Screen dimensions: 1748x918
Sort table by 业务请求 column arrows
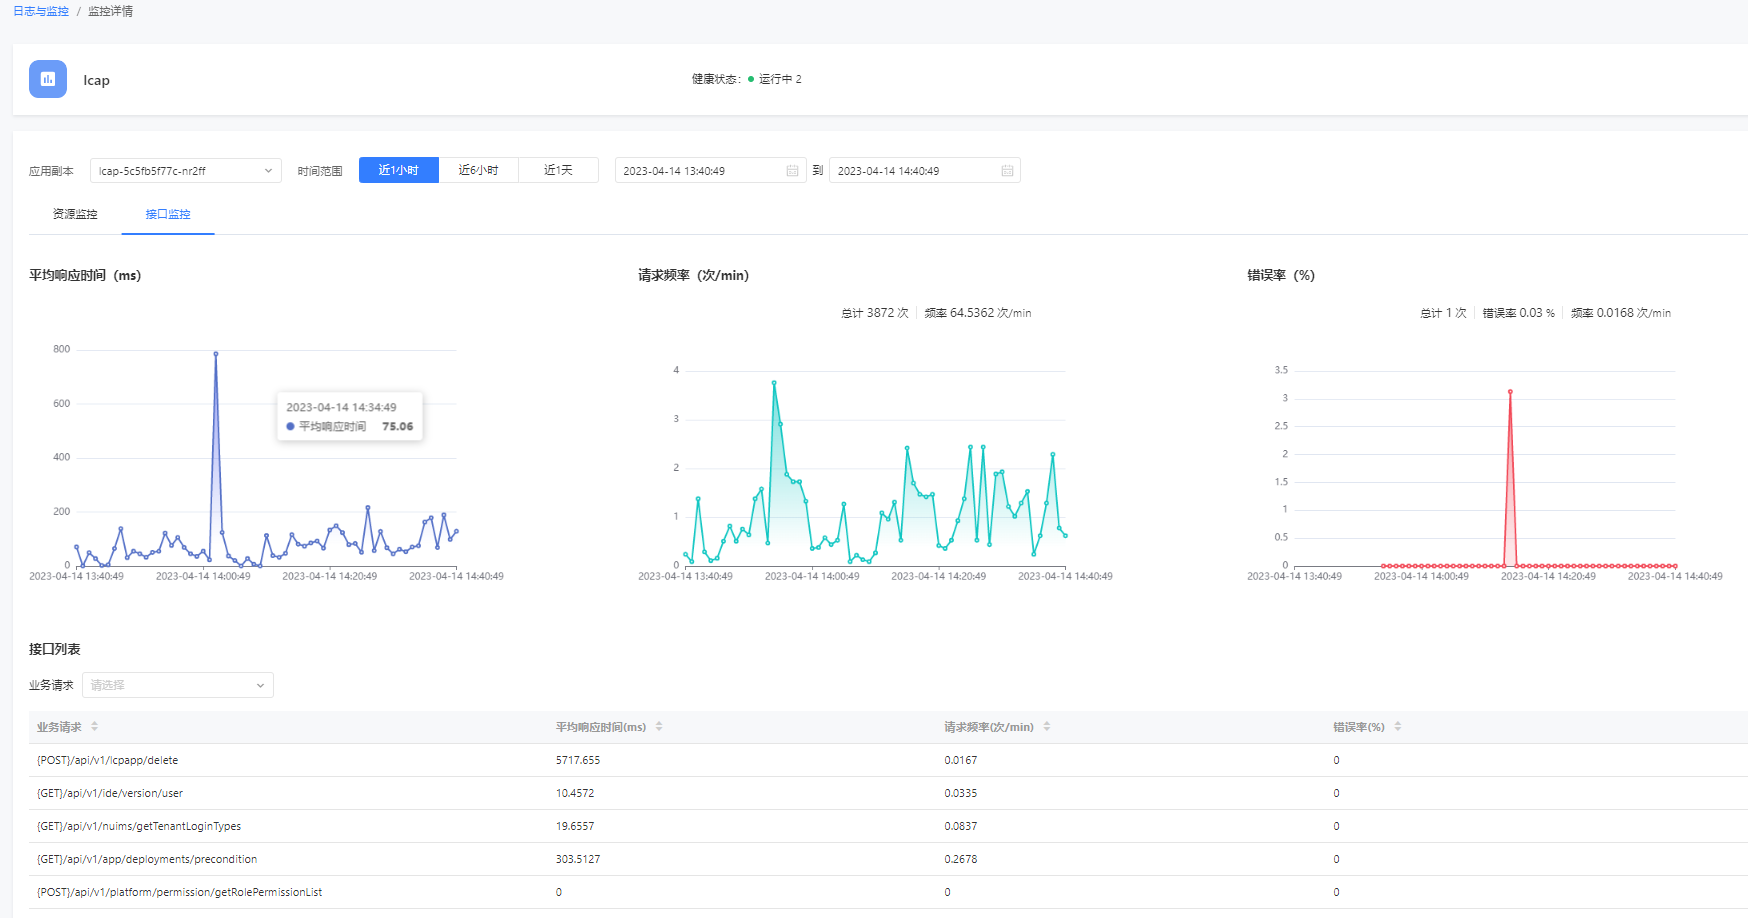(94, 727)
